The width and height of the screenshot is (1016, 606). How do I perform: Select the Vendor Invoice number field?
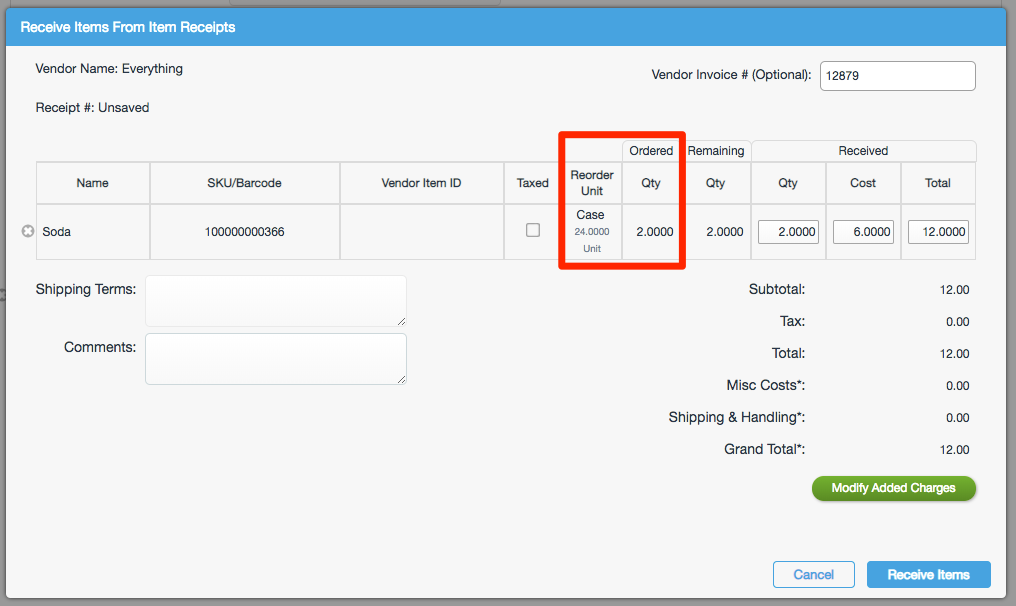pyautogui.click(x=897, y=75)
